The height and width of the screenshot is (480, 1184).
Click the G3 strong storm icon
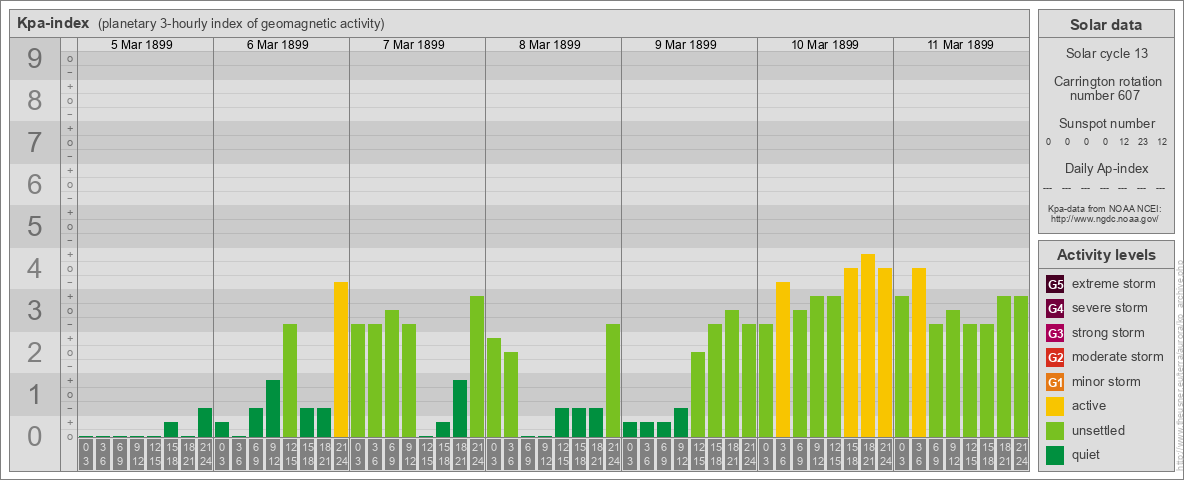click(x=1055, y=333)
